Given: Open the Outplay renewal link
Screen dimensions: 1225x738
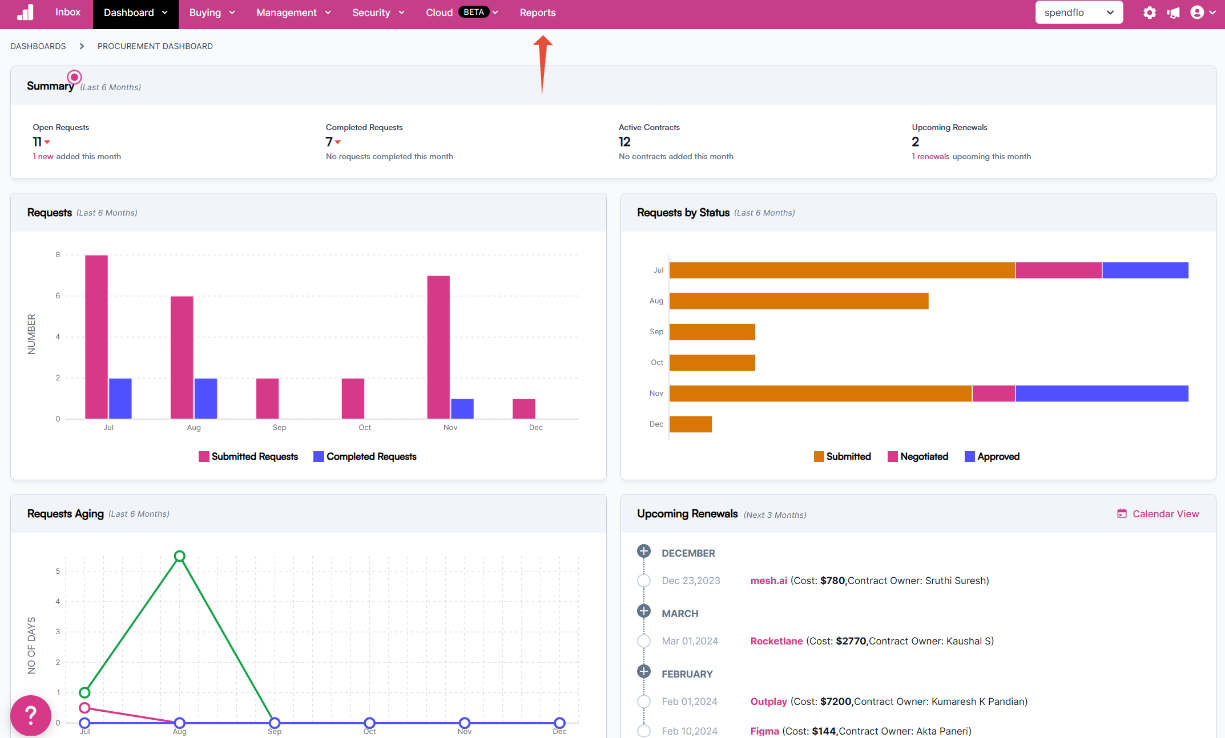Looking at the screenshot, I should click(x=769, y=702).
